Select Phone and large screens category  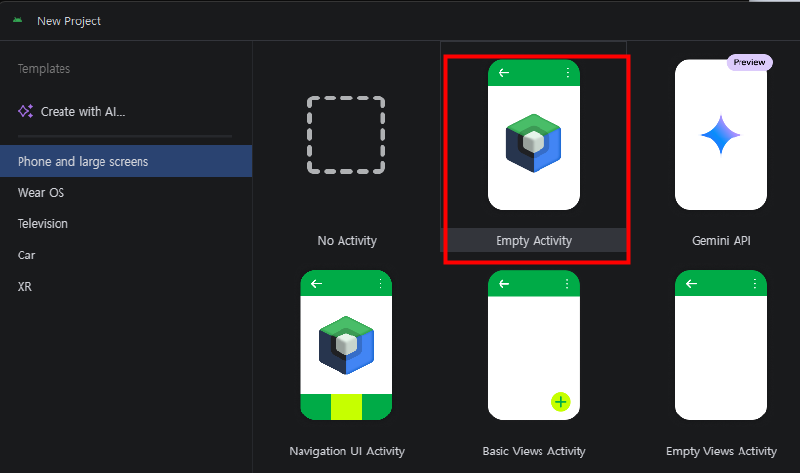click(126, 161)
